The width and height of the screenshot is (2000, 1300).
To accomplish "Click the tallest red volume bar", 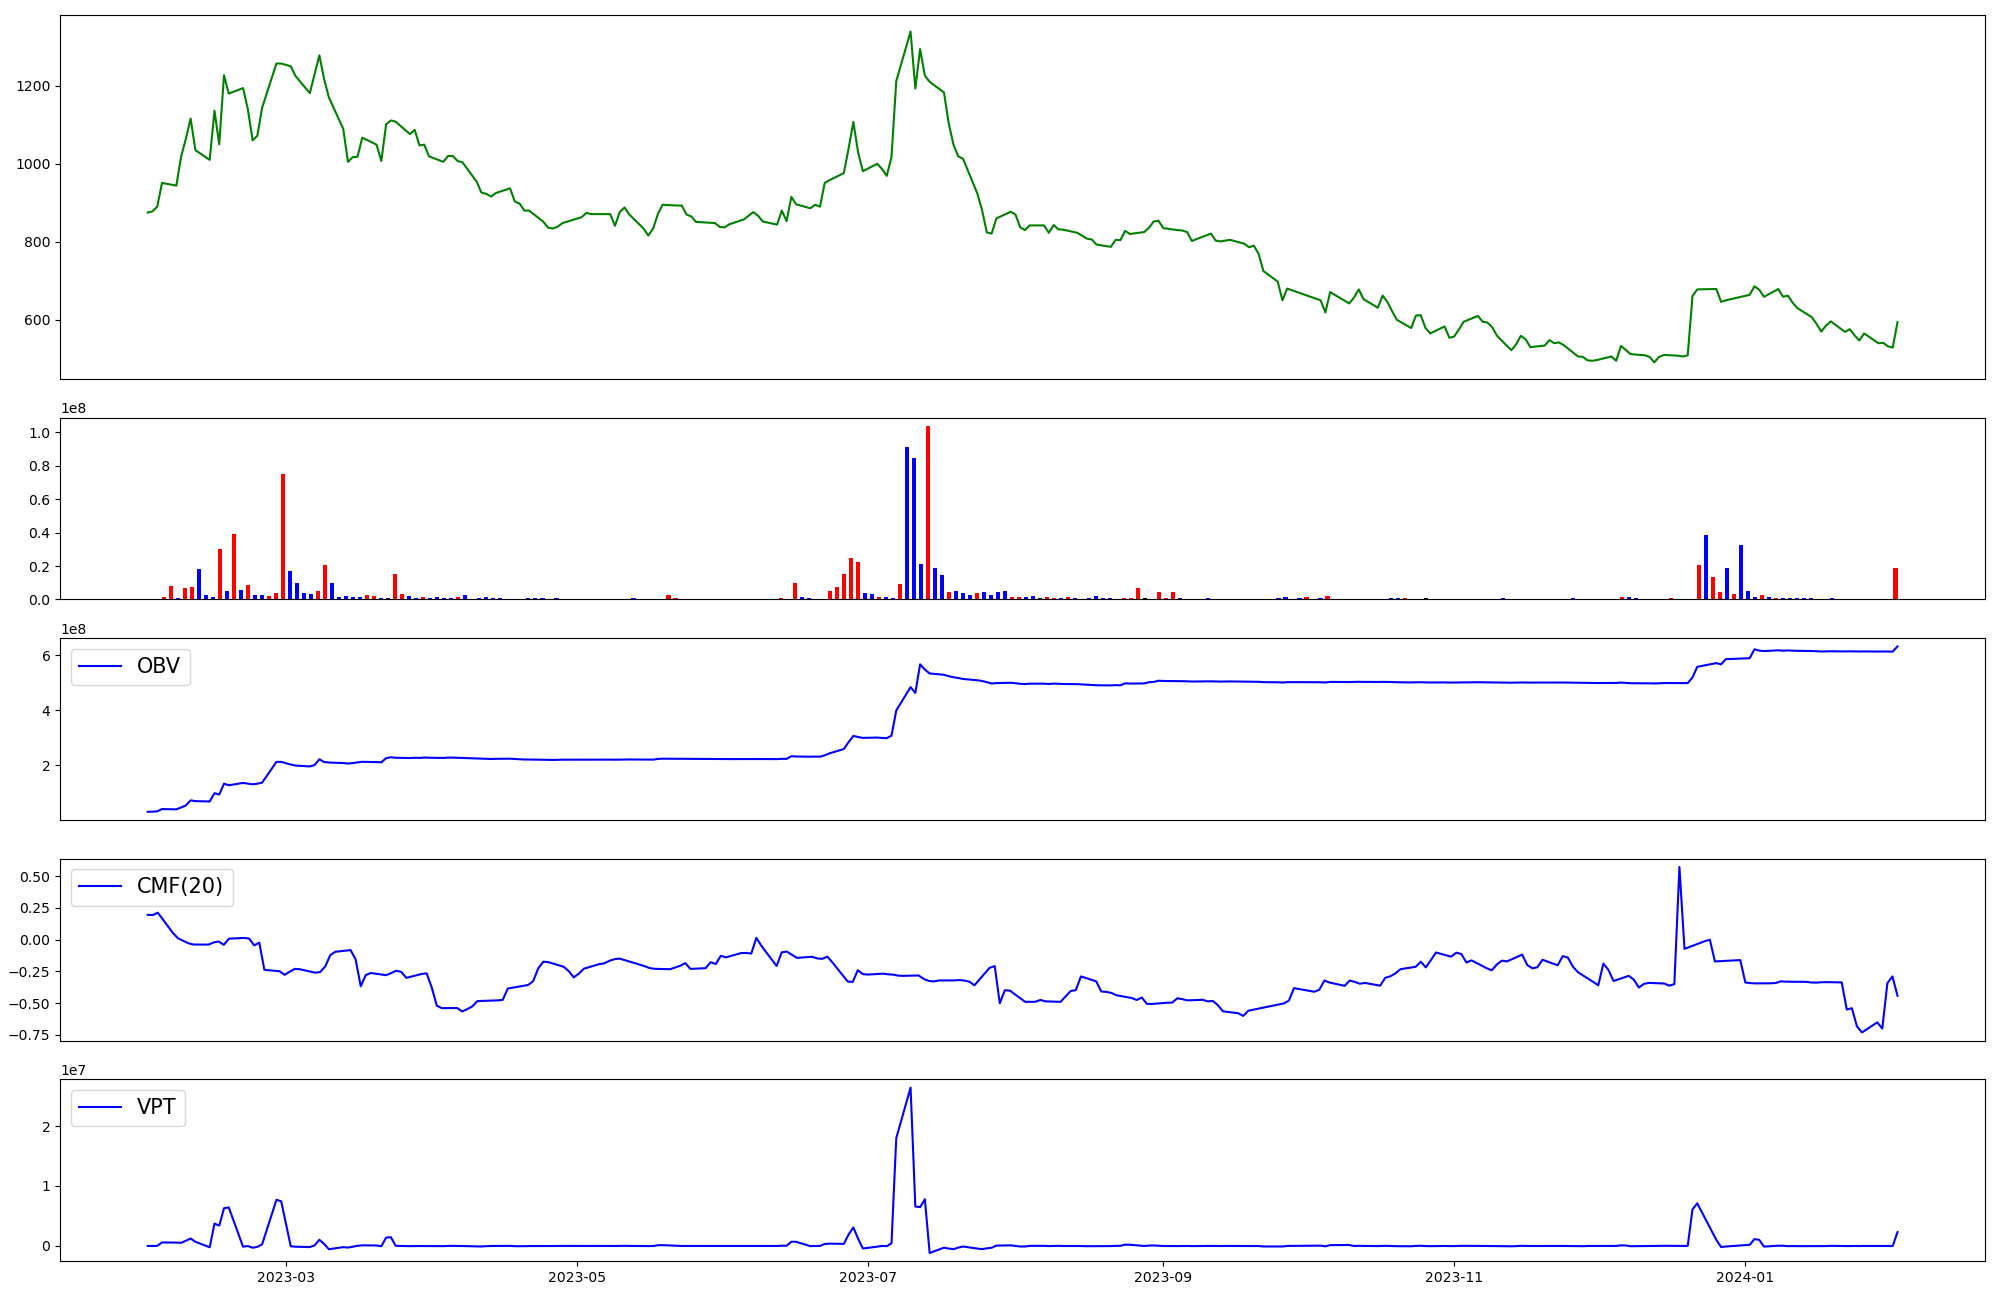I will point(928,512).
